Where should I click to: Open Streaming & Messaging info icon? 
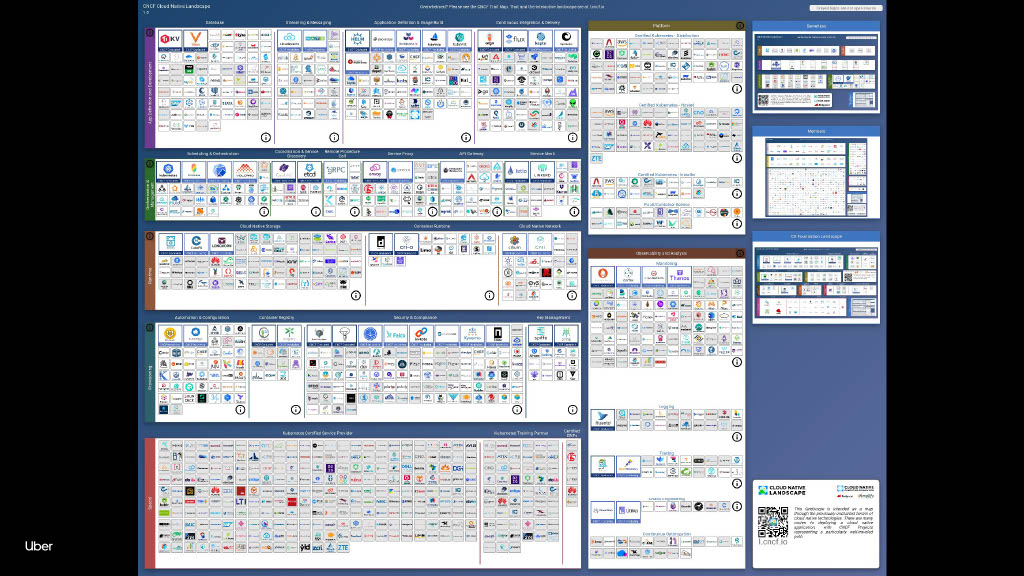coord(334,137)
